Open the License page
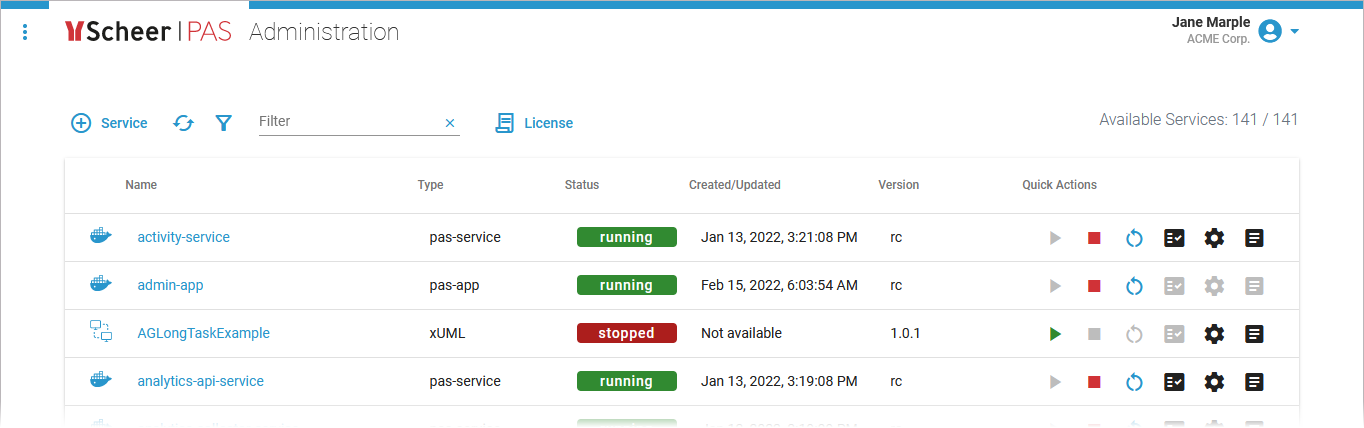Screen dimensions: 1364x428 (535, 123)
